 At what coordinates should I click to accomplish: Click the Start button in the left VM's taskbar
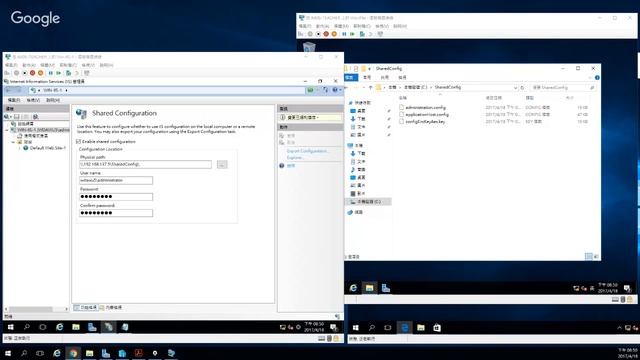click(11, 327)
